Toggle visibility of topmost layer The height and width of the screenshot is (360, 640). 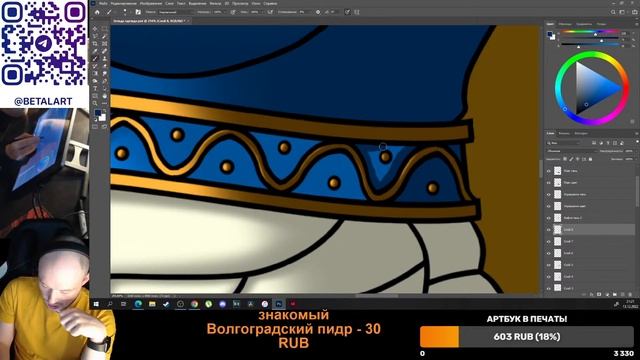click(549, 171)
